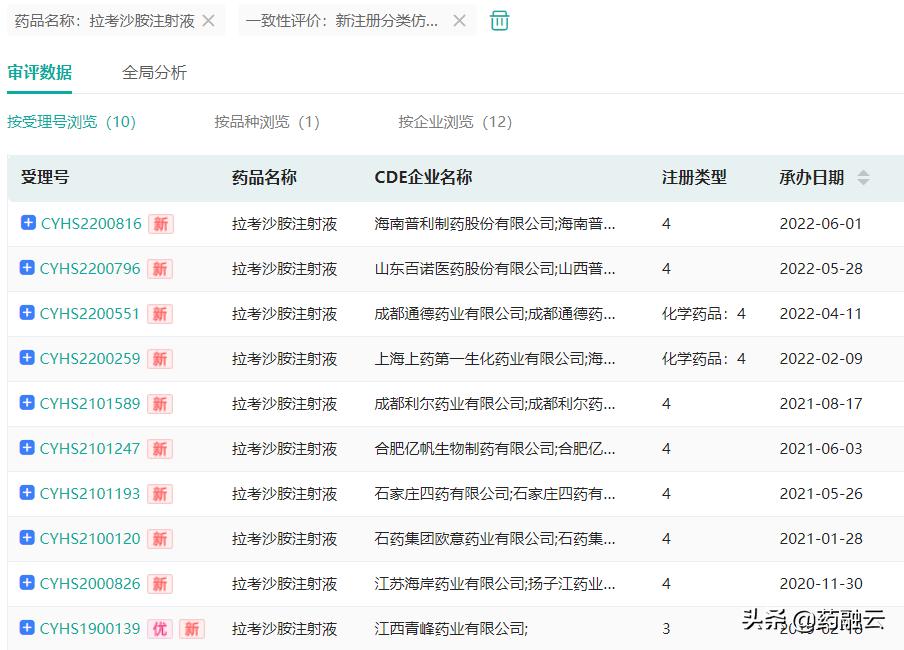Switch to 按品种浏览 view
Viewport: 904px width, 650px height.
click(266, 122)
